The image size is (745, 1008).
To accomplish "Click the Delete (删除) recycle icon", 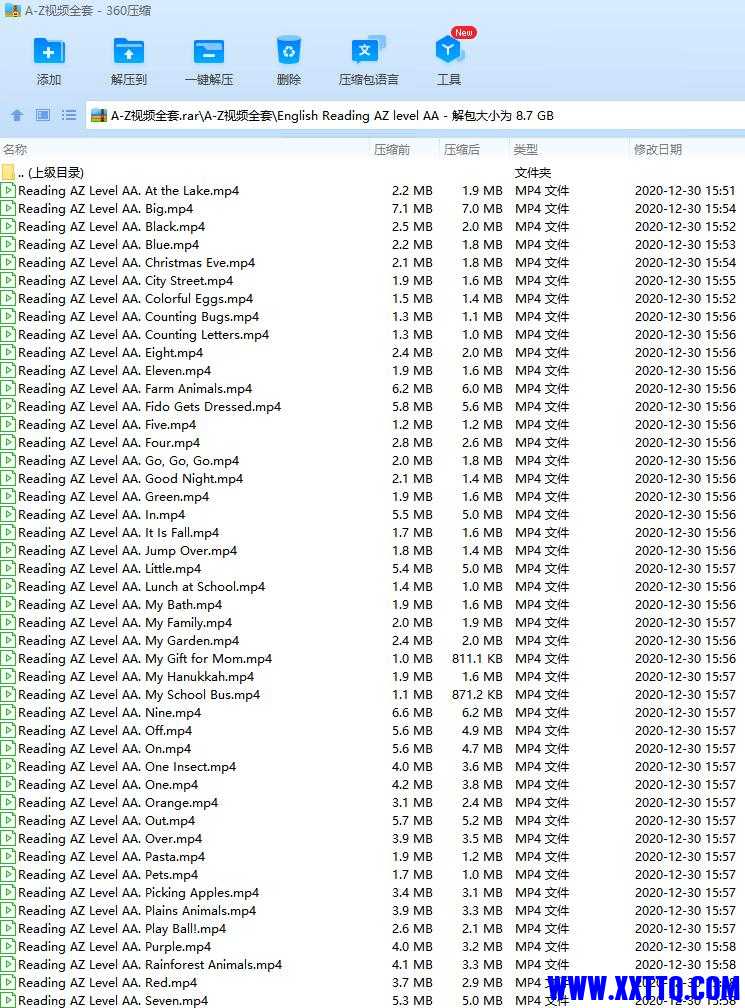I will [289, 51].
